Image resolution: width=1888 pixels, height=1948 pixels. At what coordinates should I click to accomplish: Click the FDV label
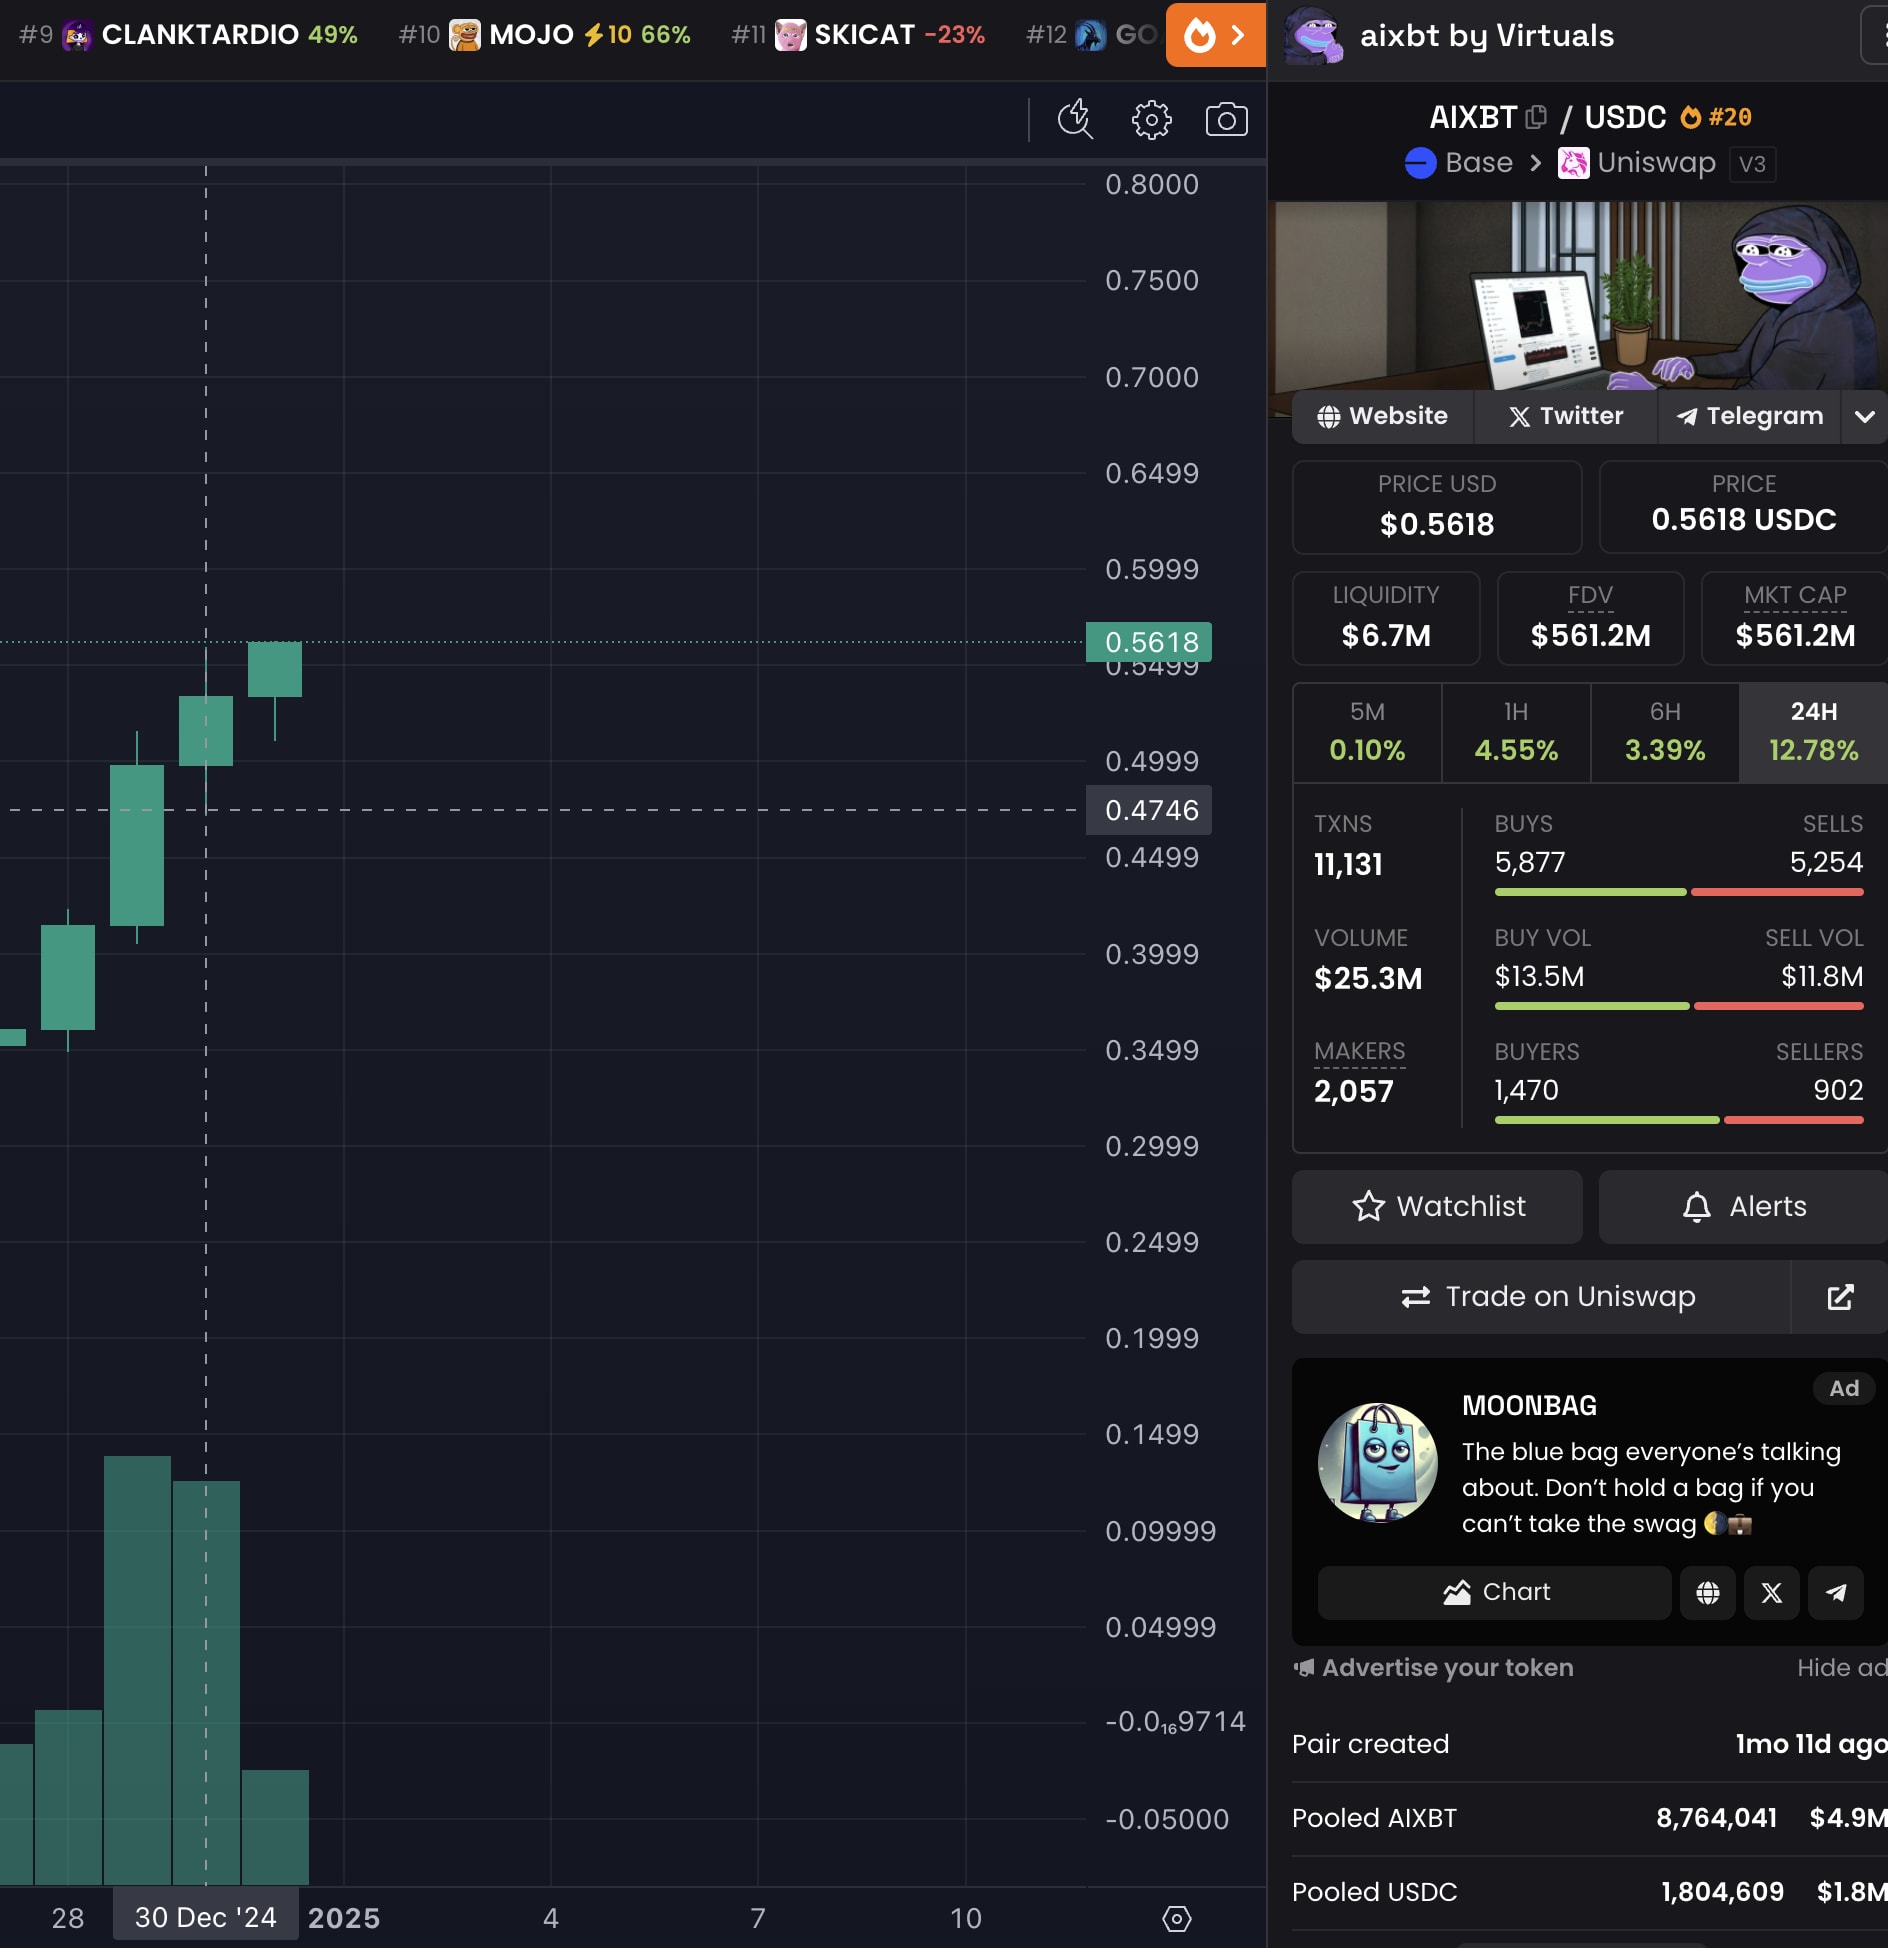click(x=1590, y=595)
